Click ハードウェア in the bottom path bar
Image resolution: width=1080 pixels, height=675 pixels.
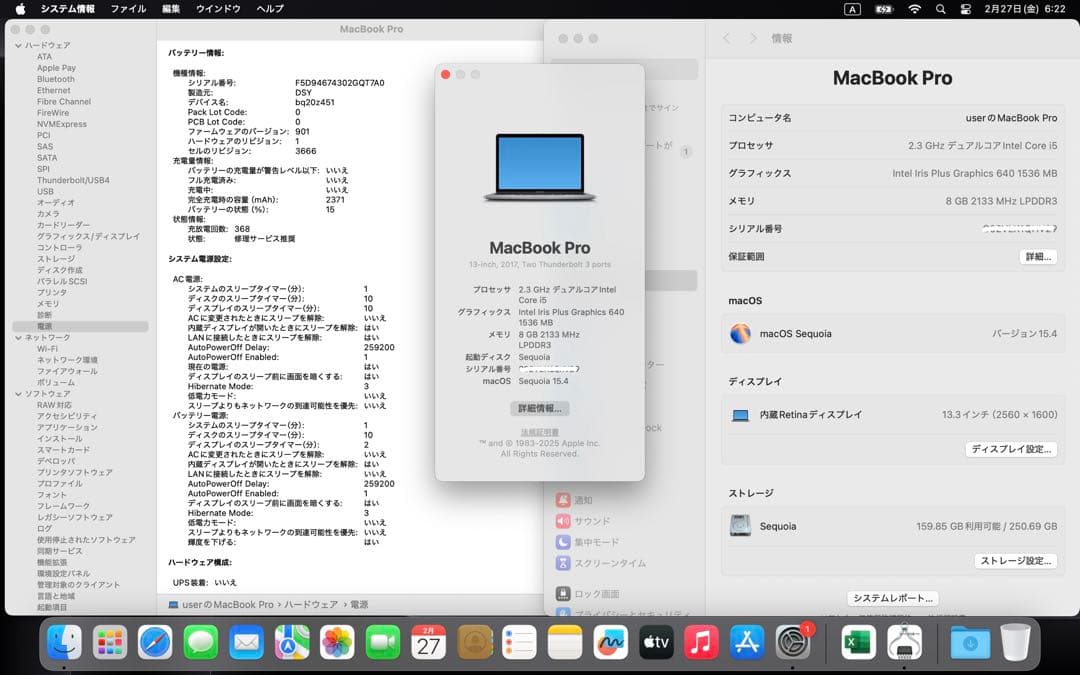click(311, 605)
